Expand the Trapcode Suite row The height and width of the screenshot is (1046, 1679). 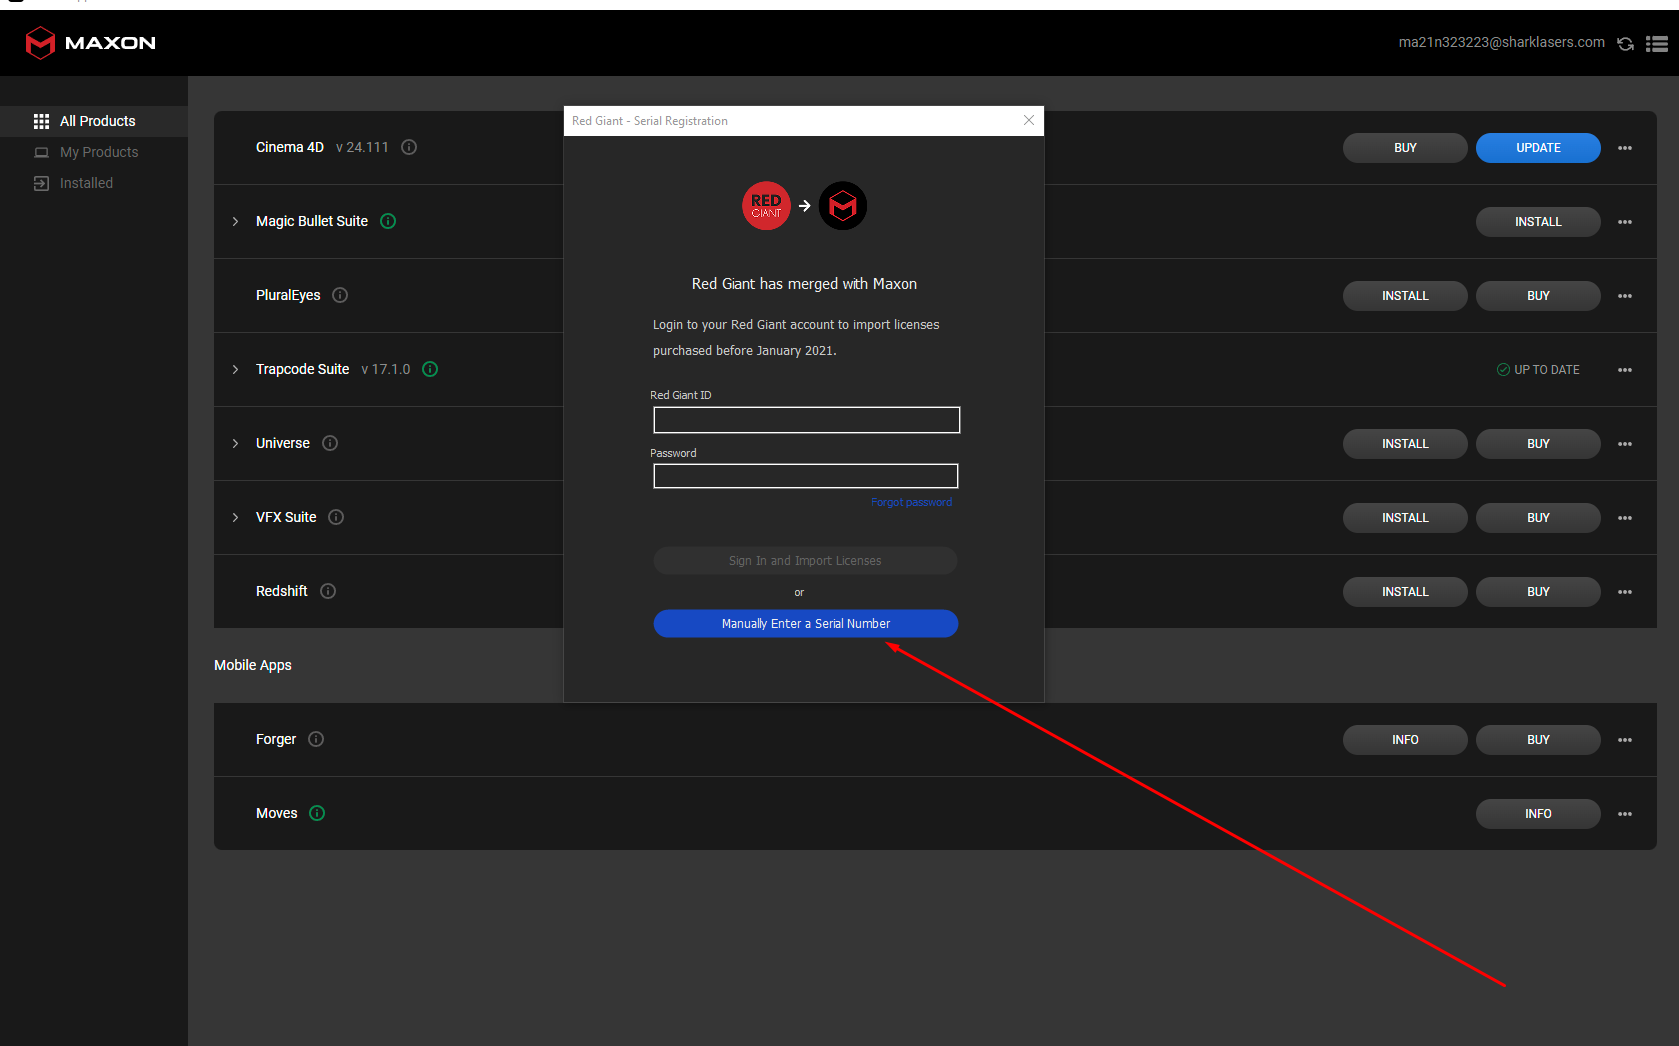[235, 369]
